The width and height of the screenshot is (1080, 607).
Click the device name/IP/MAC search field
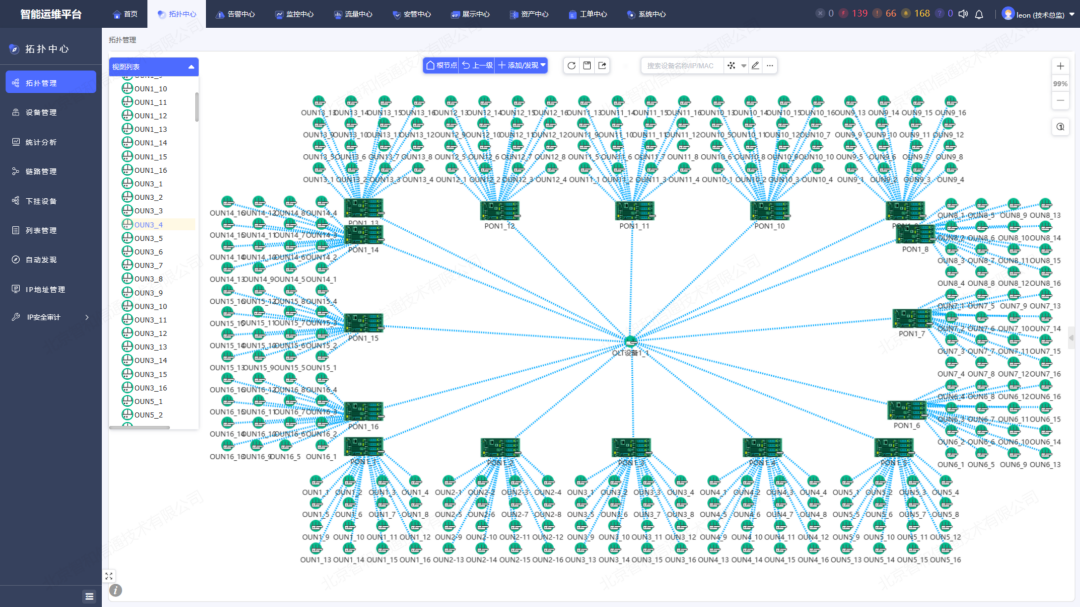click(682, 65)
